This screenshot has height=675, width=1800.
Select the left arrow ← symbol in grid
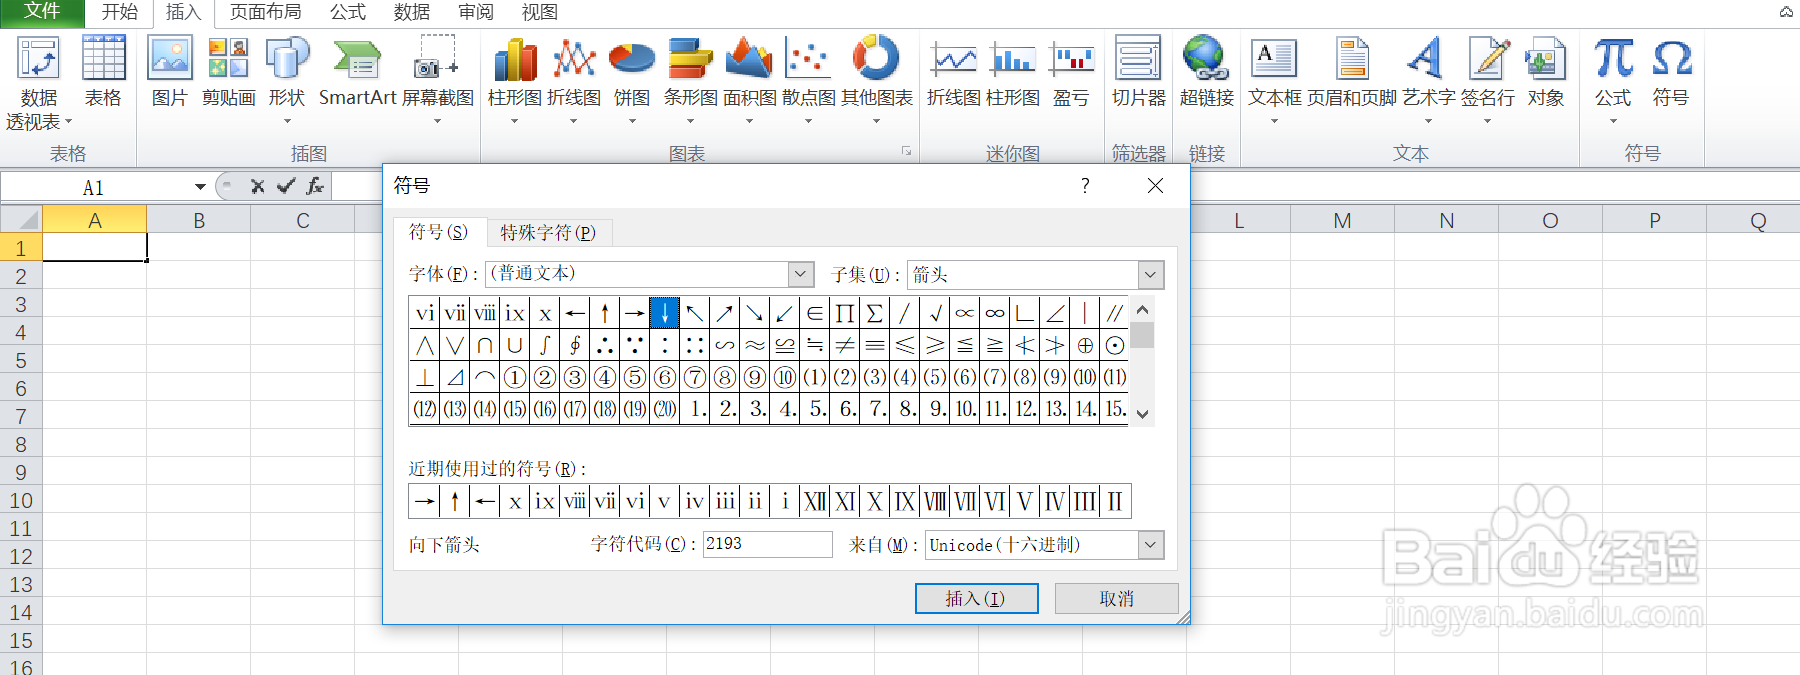(574, 313)
